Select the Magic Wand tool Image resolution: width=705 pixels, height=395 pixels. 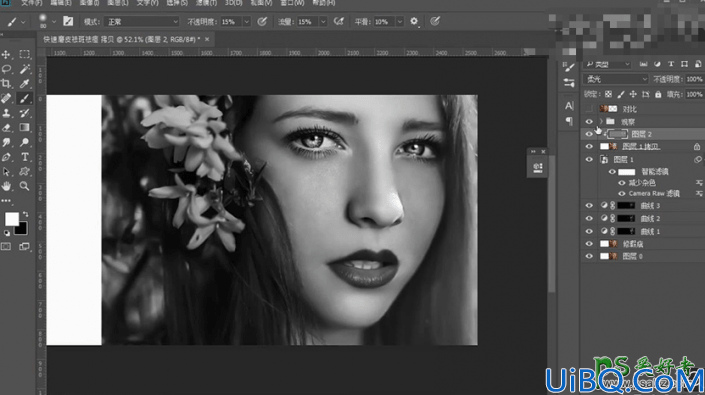pyautogui.click(x=25, y=69)
